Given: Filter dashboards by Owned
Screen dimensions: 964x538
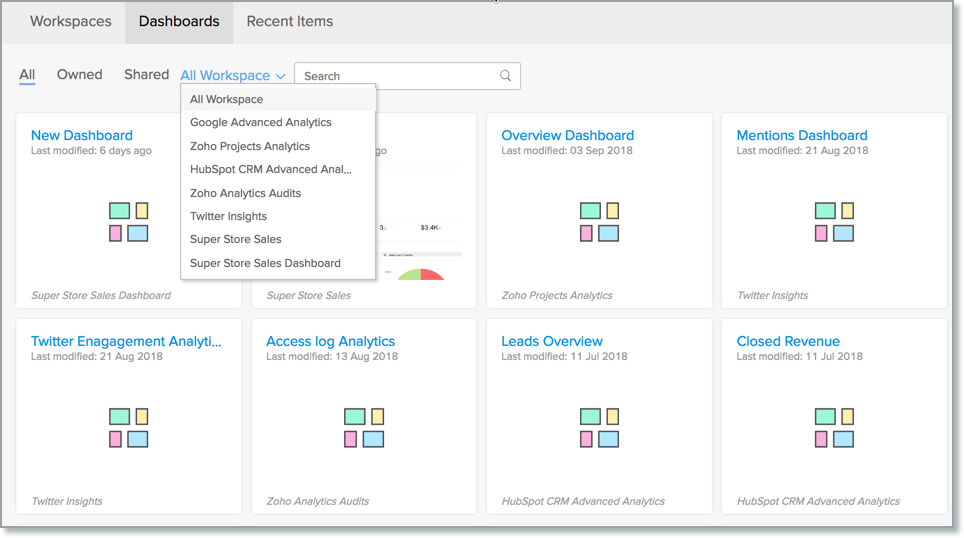Looking at the screenshot, I should point(80,75).
